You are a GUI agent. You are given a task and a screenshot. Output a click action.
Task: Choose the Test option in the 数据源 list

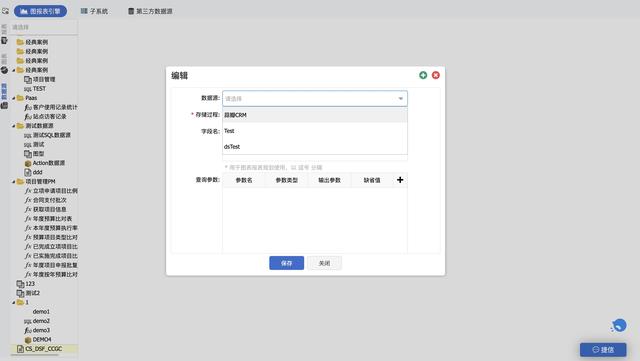(x=315, y=131)
